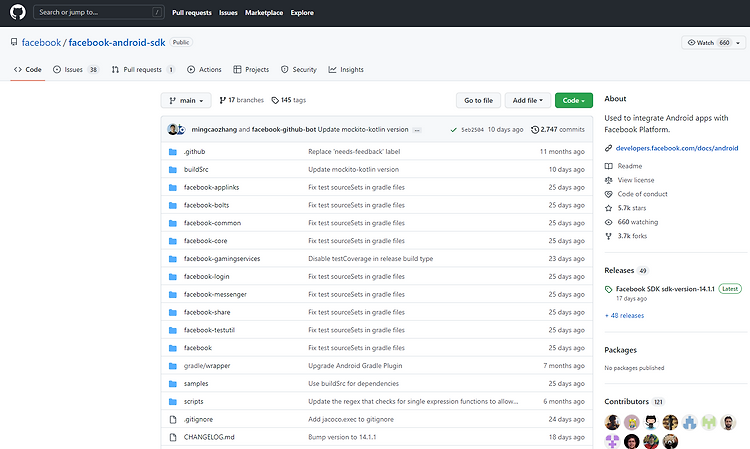Click the 5.7k stars star icon
Screen dimensions: 750x449
pyautogui.click(x=608, y=208)
